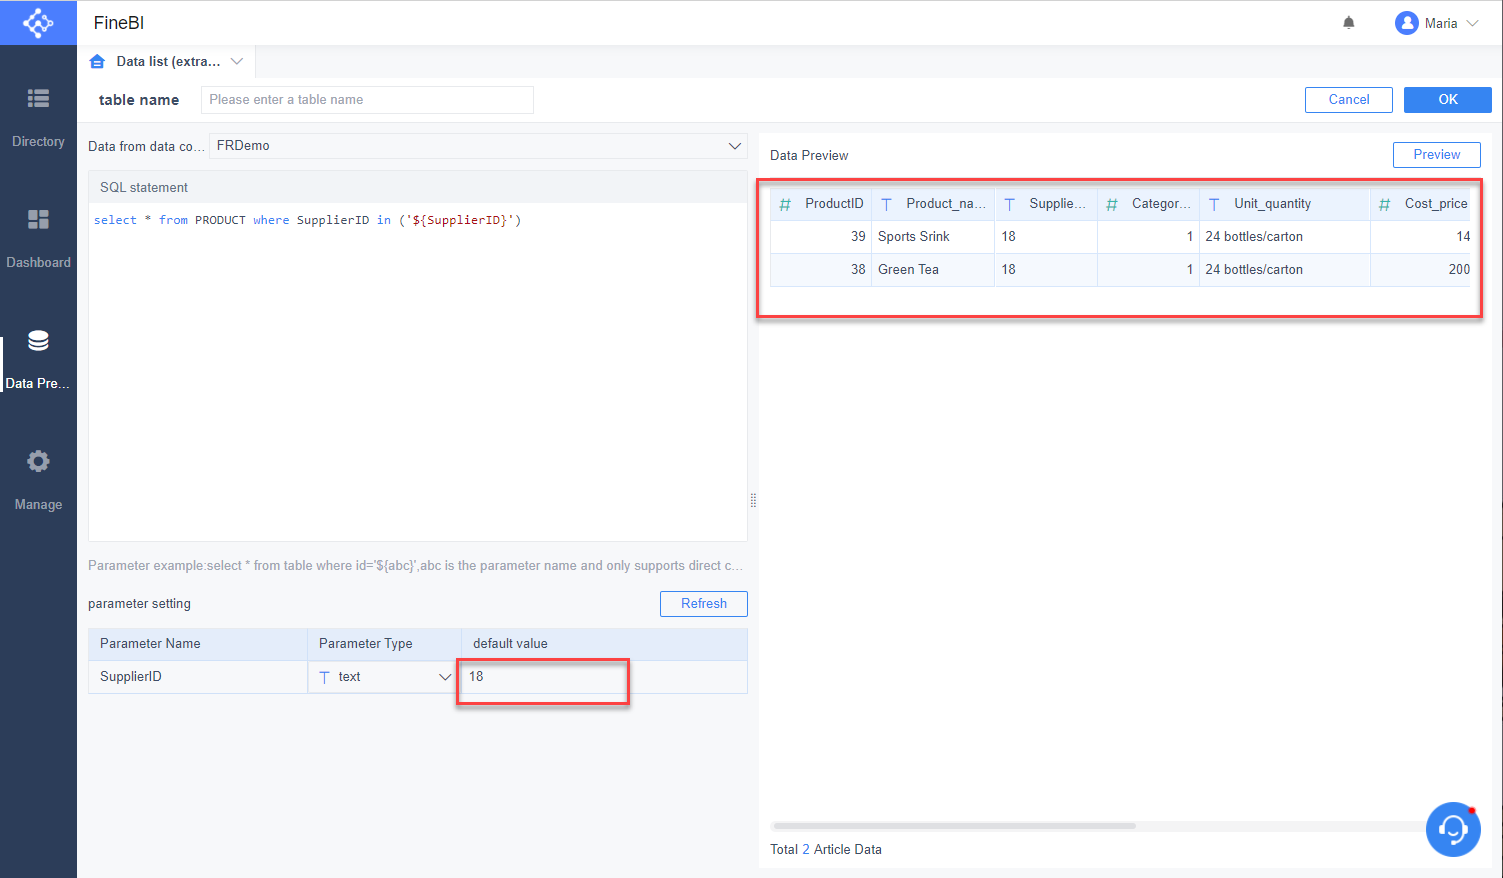1503x878 pixels.
Task: Expand the Data list breadcrumb chevron
Action: pos(237,61)
